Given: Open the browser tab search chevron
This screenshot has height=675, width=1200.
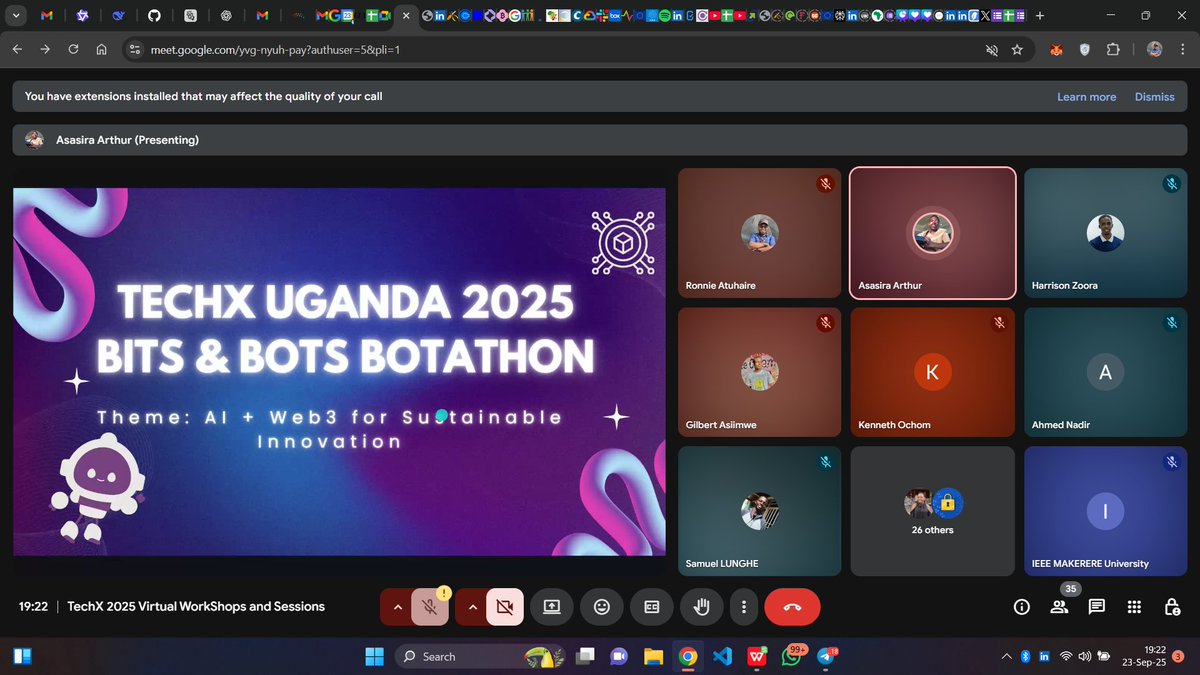Looking at the screenshot, I should pyautogui.click(x=14, y=15).
